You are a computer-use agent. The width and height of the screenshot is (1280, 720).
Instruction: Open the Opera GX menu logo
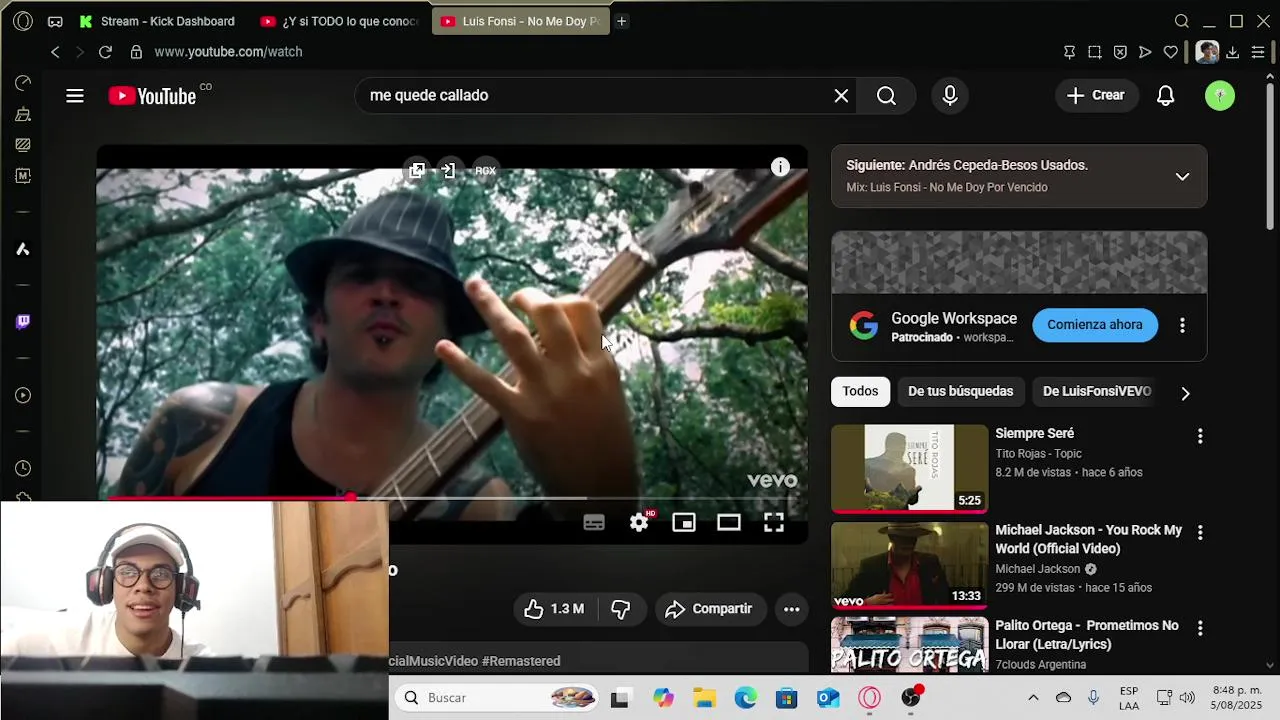click(23, 21)
